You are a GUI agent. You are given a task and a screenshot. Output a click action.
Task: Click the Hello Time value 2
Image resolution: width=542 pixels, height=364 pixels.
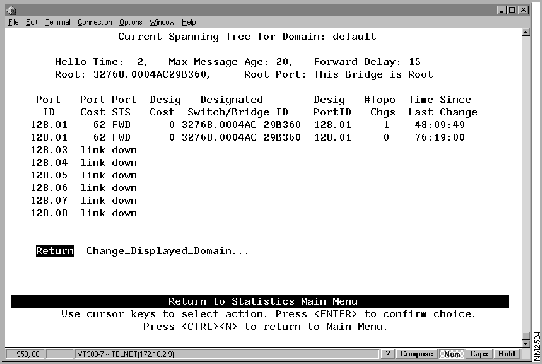141,62
